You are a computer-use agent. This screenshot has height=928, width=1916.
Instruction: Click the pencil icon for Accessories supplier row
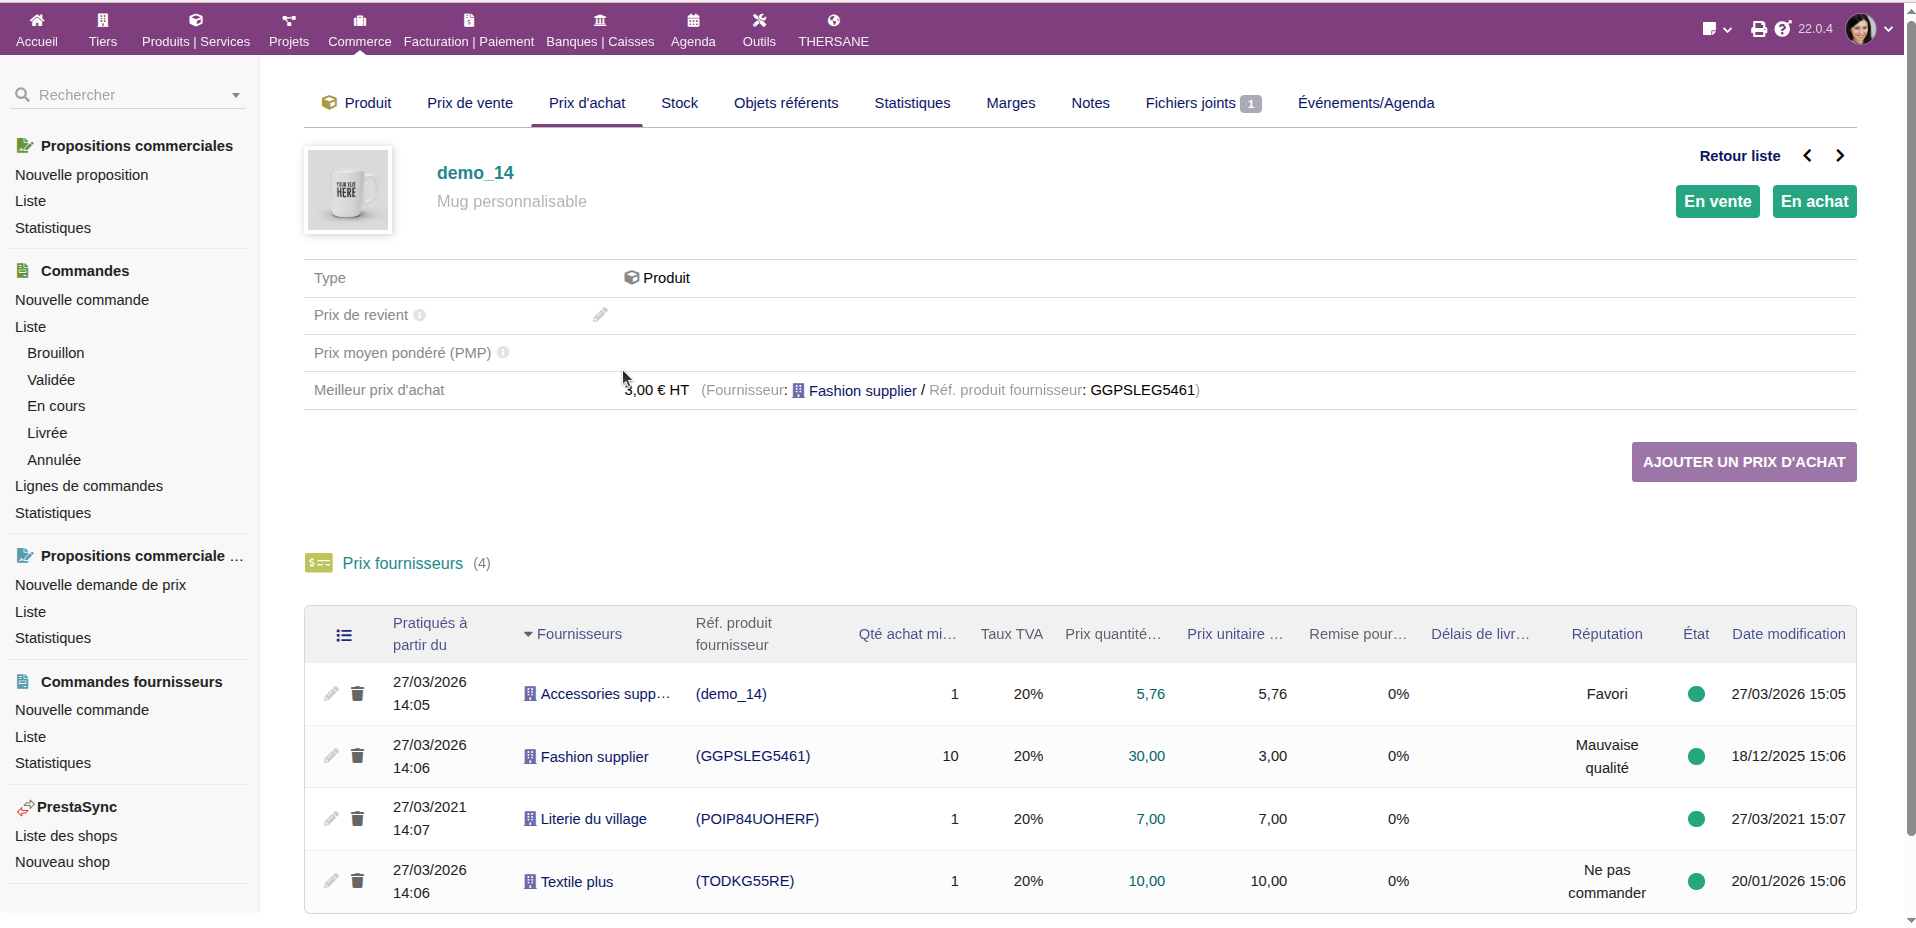pos(331,694)
